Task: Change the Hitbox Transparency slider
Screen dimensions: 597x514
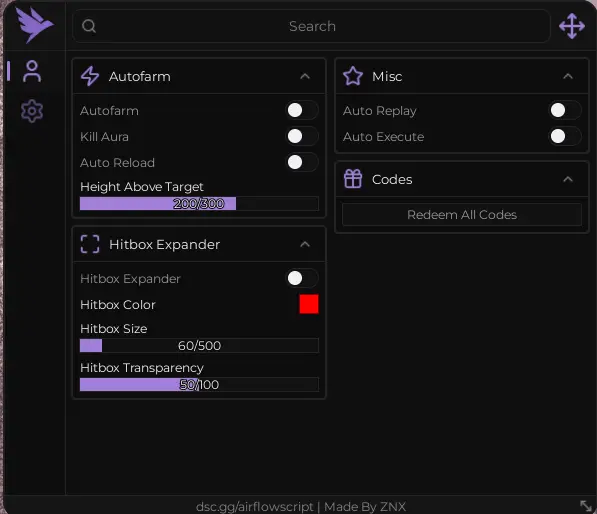Action: (x=199, y=385)
